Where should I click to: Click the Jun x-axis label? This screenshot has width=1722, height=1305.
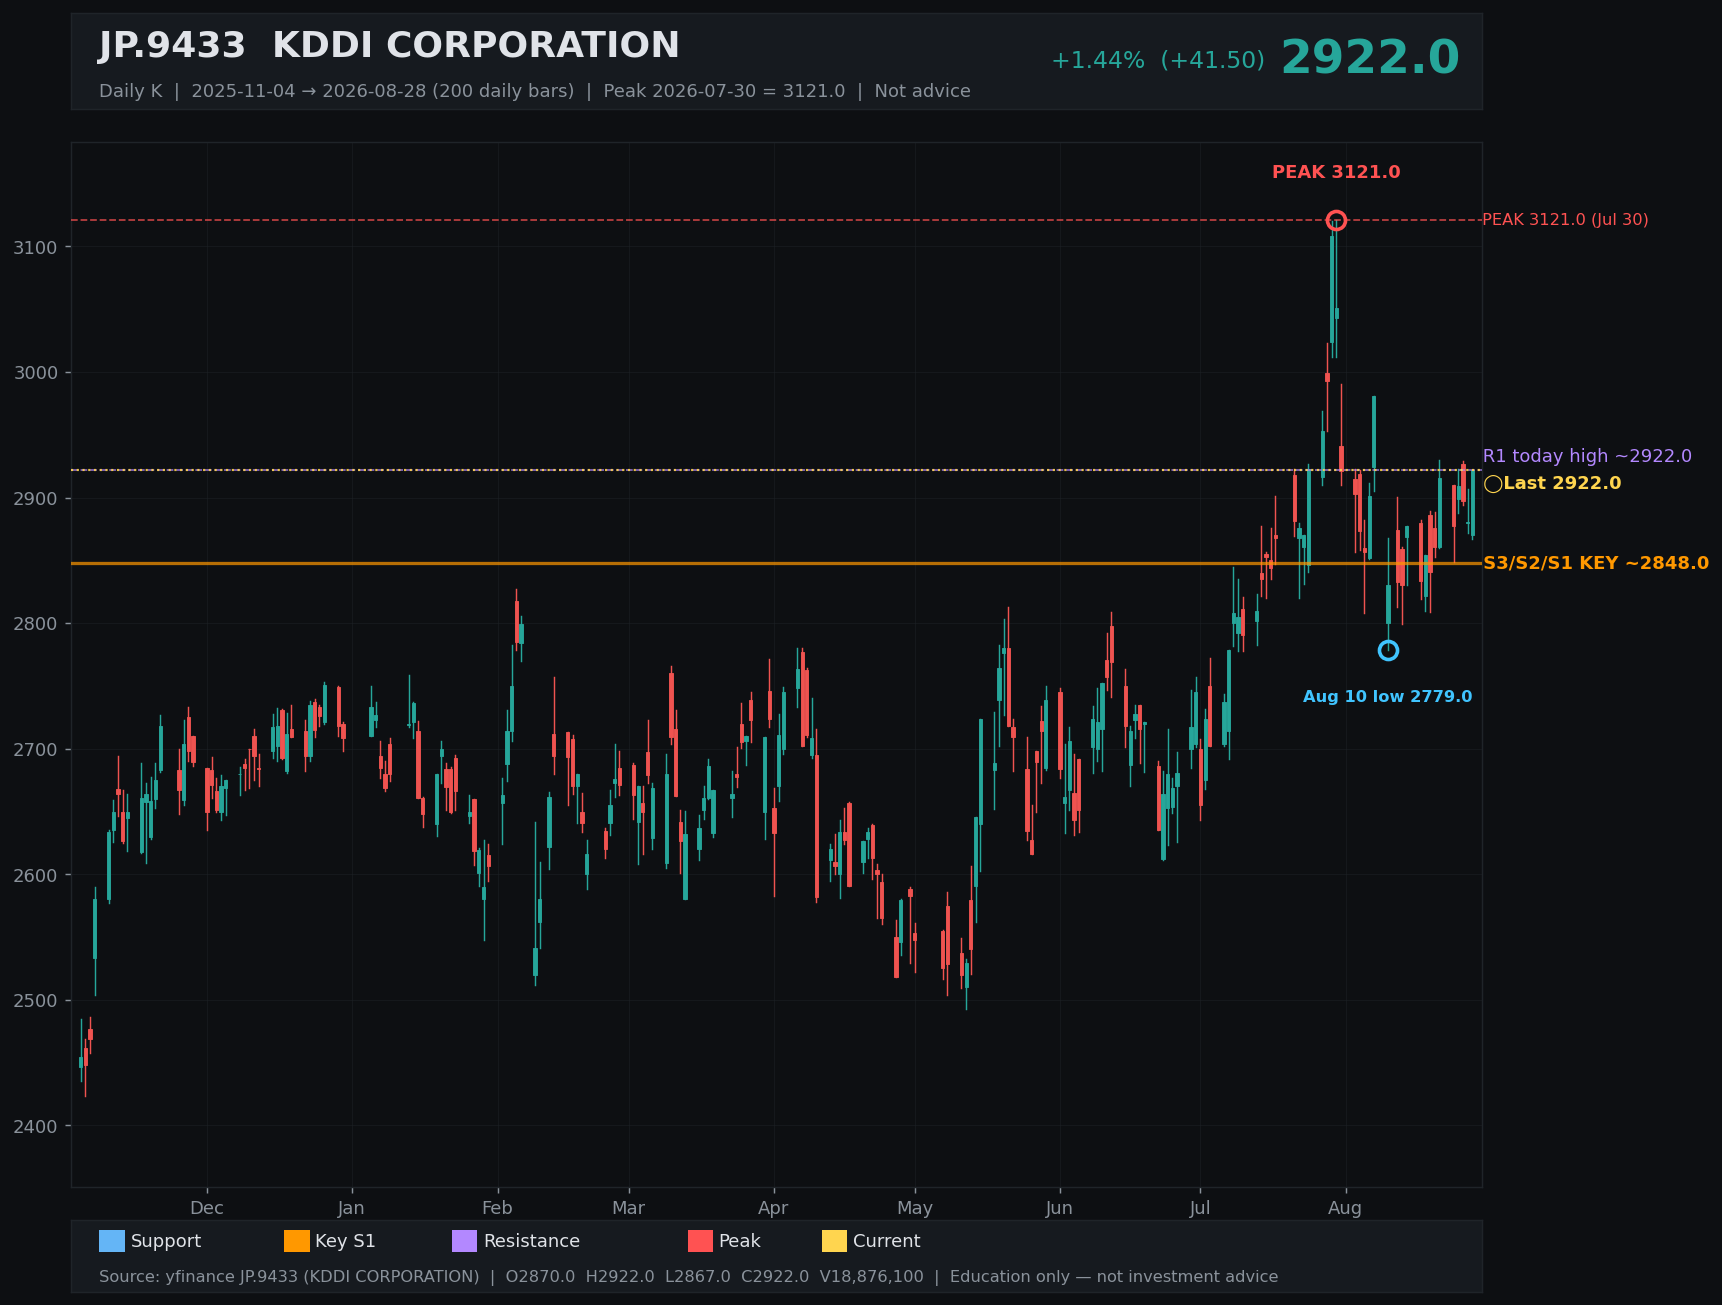pos(1059,1208)
